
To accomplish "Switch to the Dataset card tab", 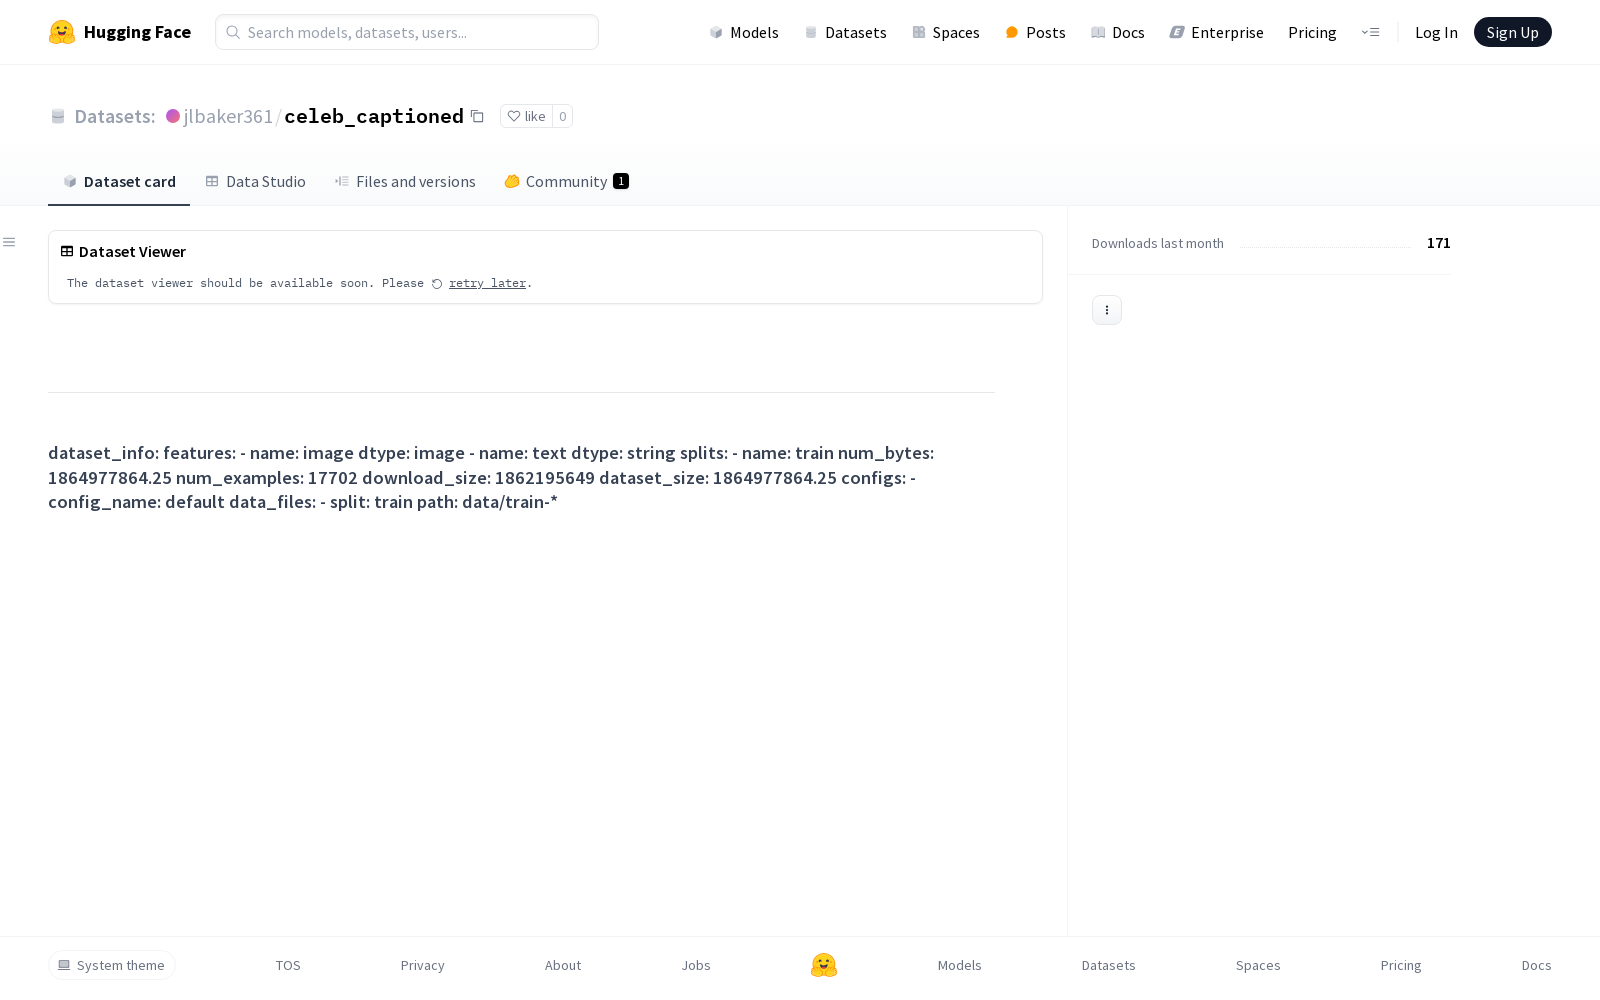I will coord(119,181).
